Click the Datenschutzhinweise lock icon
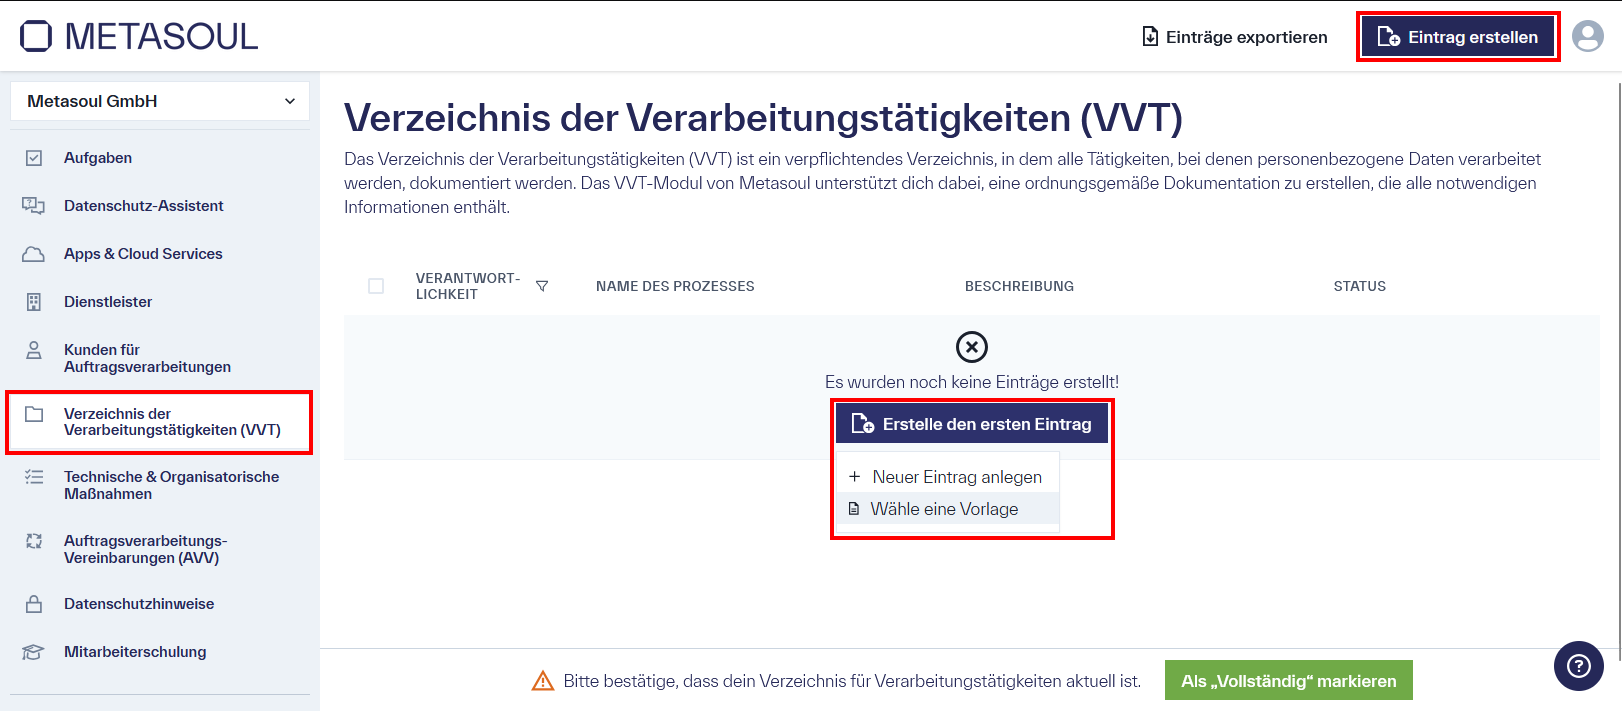Viewport: 1622px width, 711px height. point(34,604)
